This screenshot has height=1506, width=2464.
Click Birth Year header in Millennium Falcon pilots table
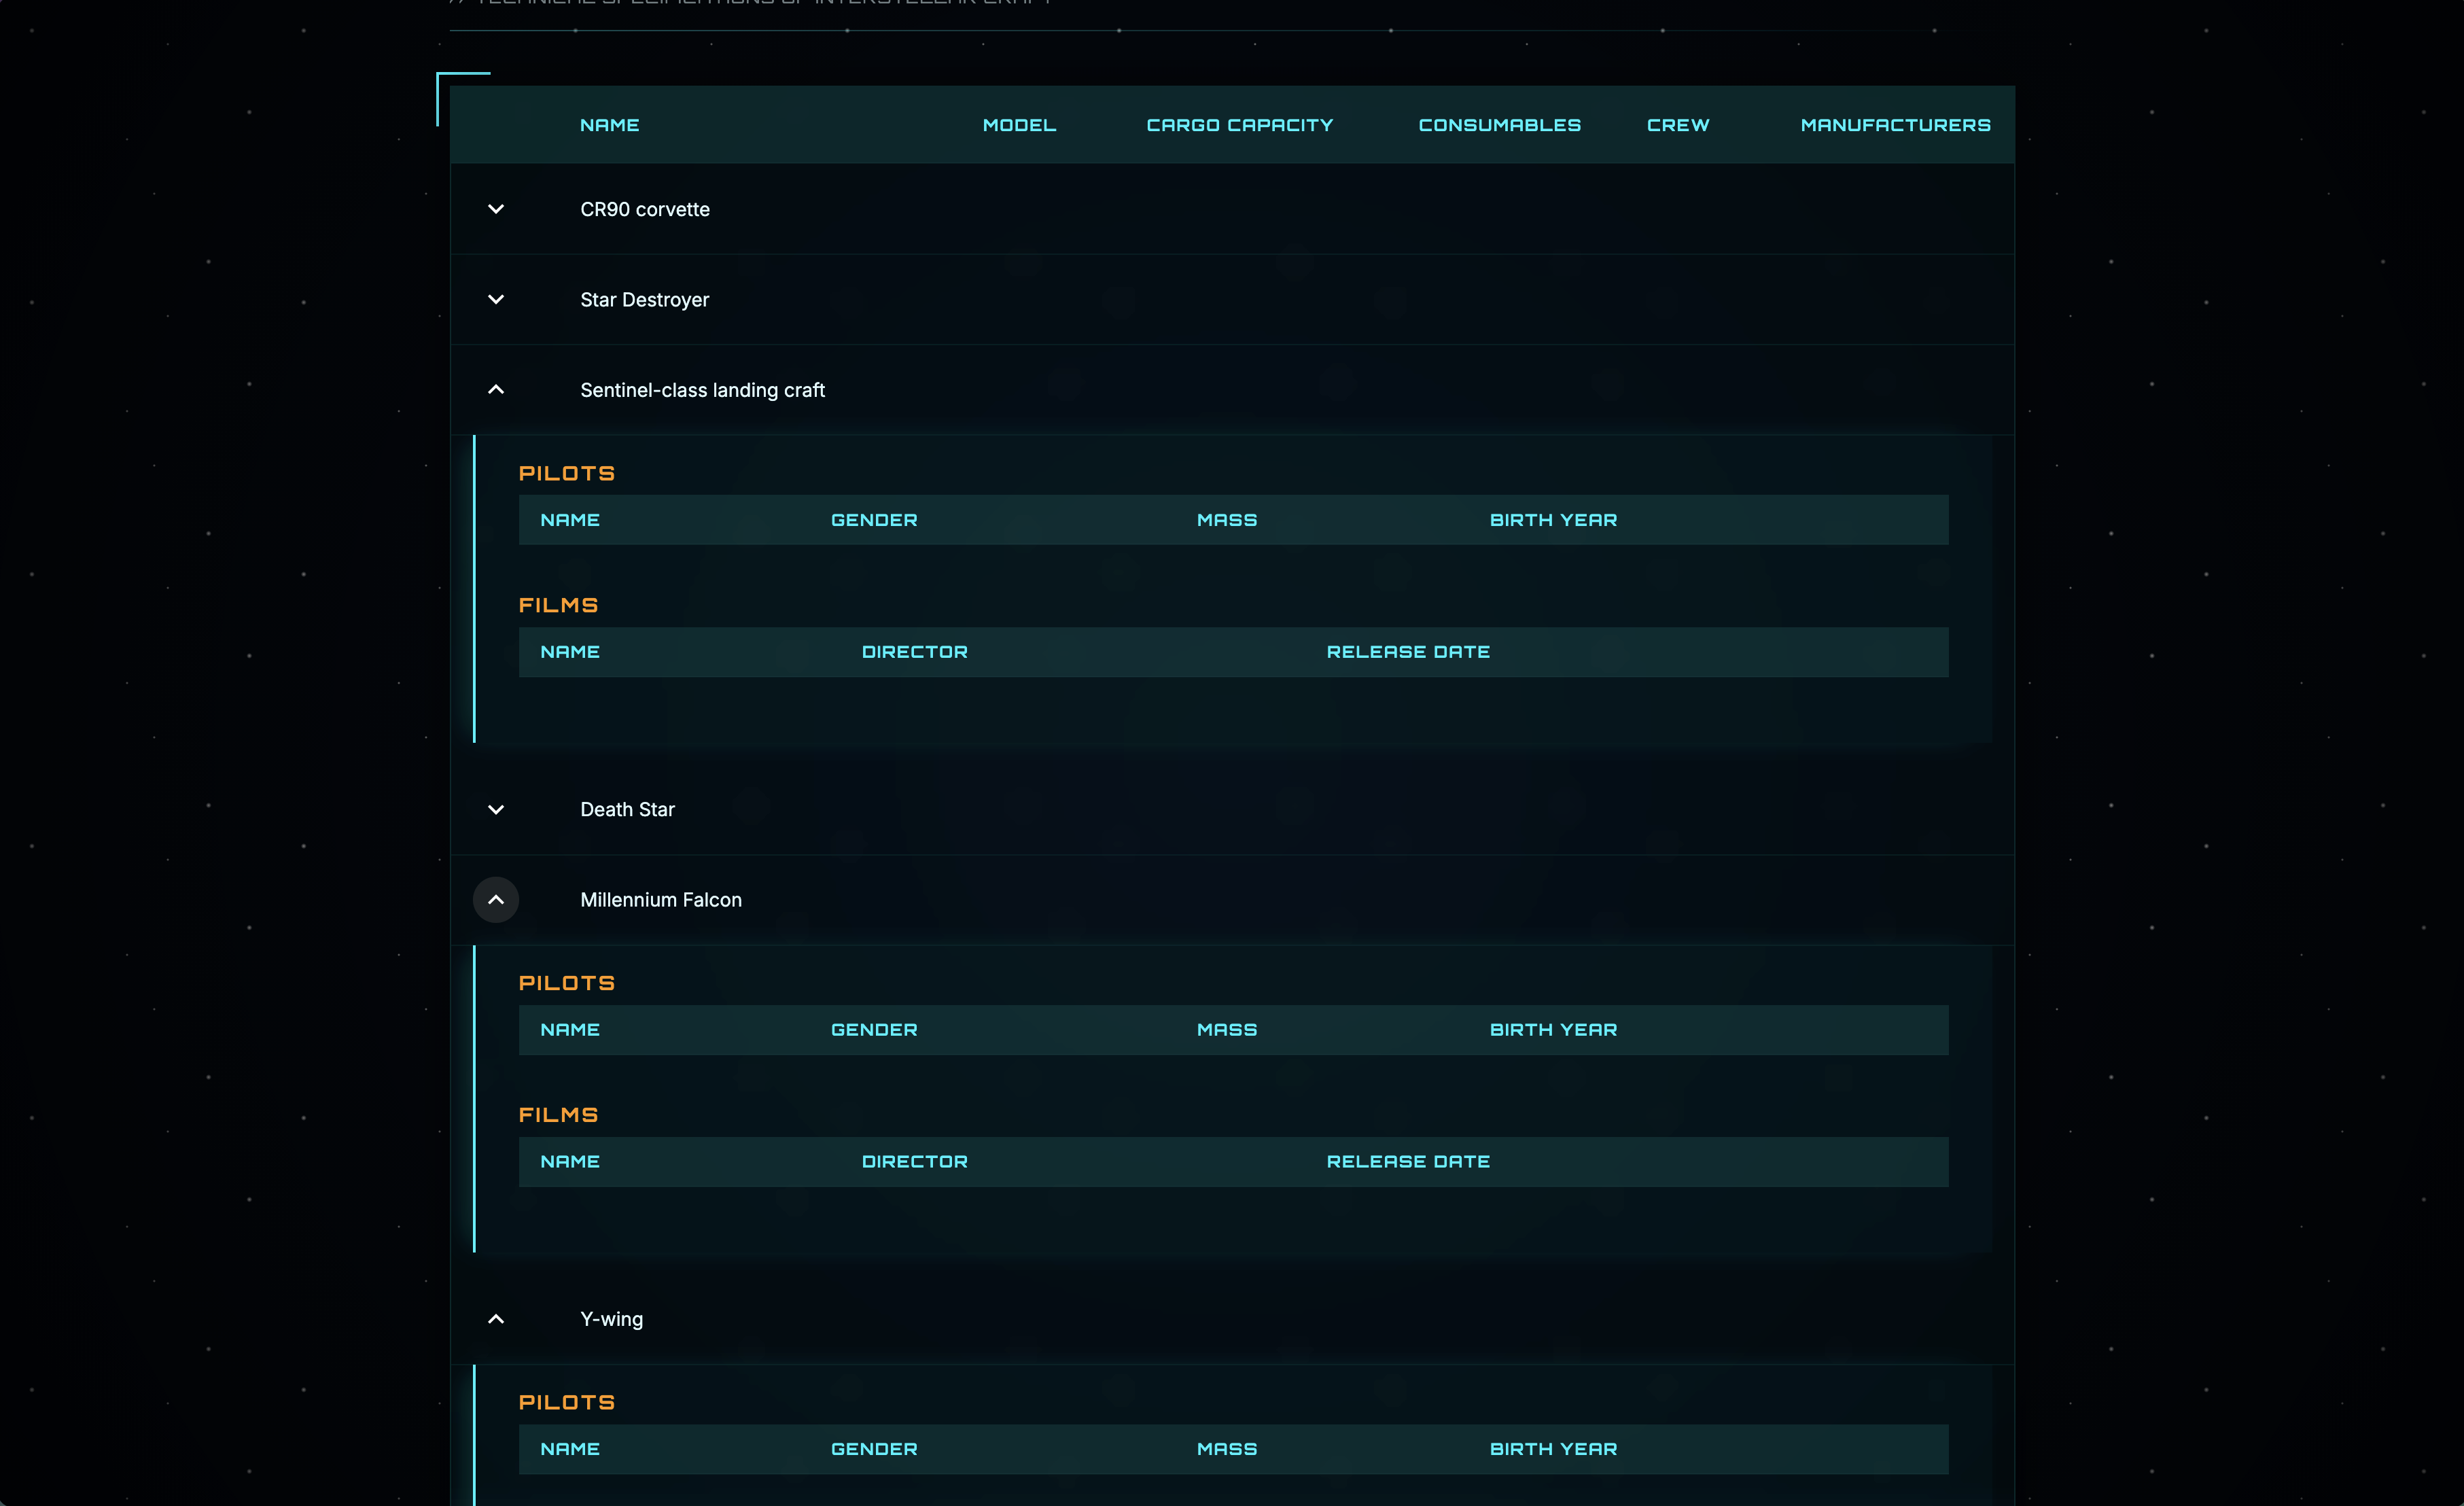click(x=1553, y=1030)
